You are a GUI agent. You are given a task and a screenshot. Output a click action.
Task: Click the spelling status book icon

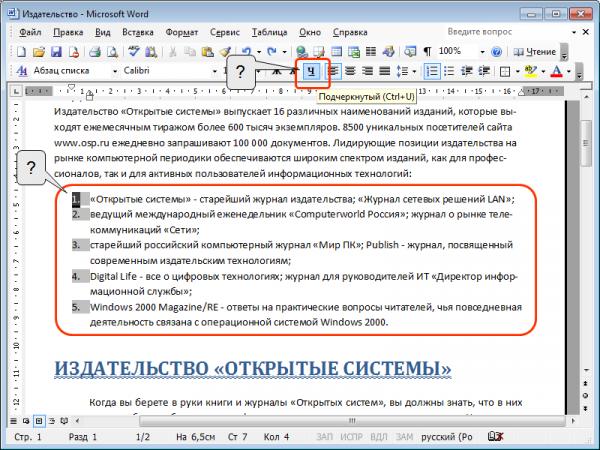click(495, 437)
